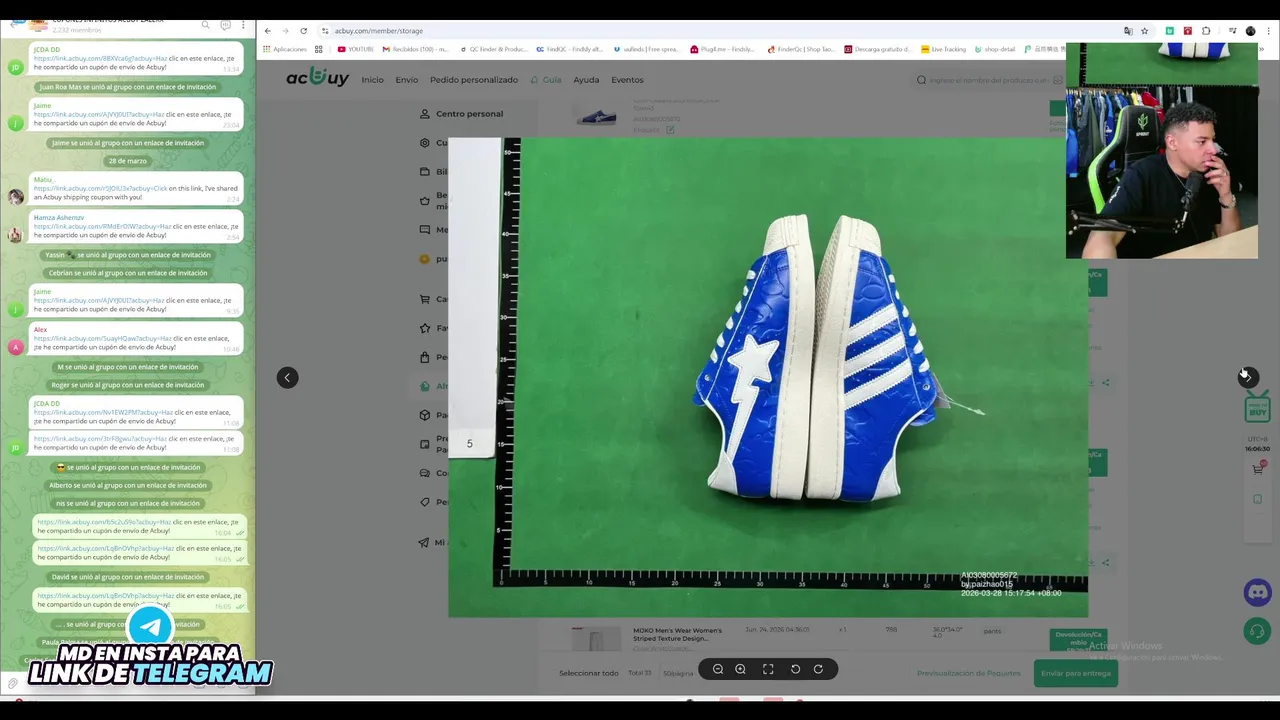
Task: Open the Plug4.me bookmark
Action: pos(721,49)
